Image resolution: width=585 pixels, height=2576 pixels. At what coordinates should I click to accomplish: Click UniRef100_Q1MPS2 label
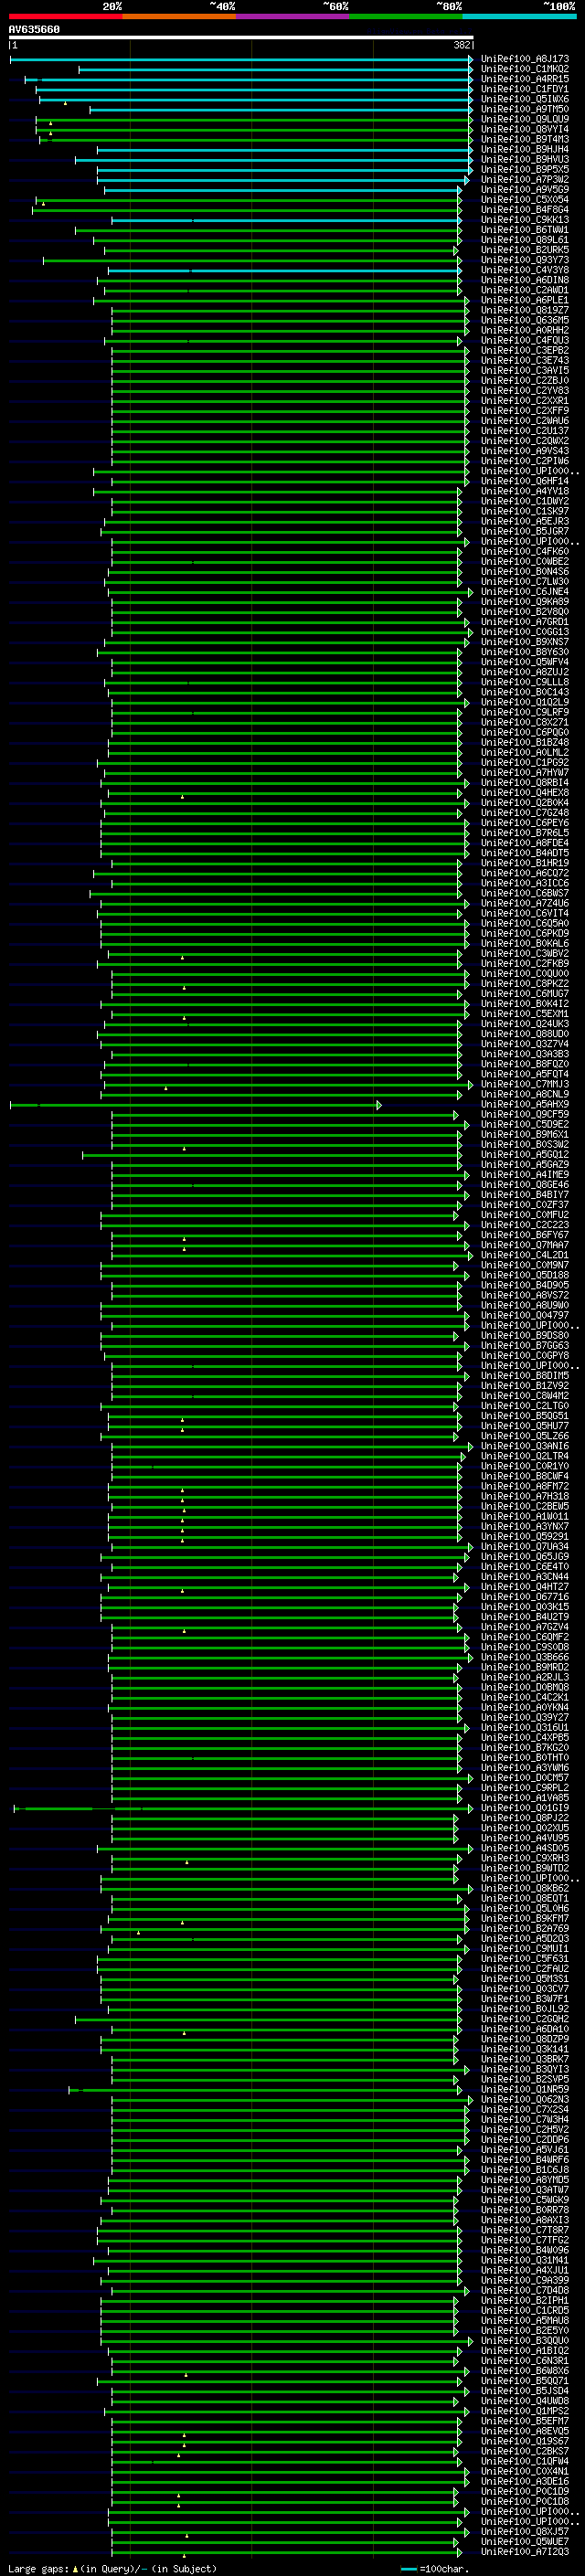click(525, 2411)
